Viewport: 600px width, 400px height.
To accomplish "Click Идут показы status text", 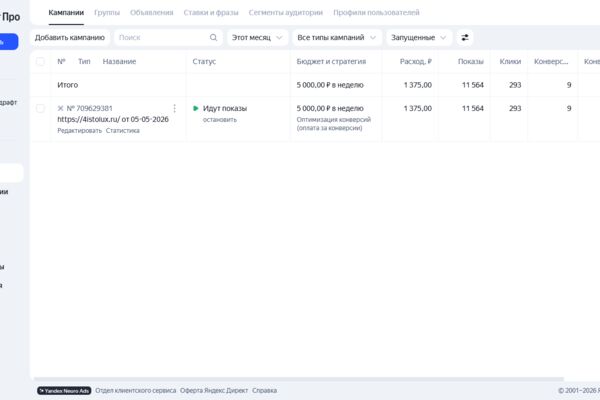I will (x=225, y=108).
